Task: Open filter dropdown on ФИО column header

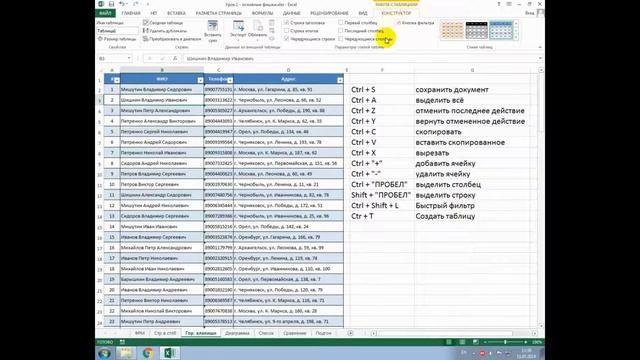Action: (200, 80)
